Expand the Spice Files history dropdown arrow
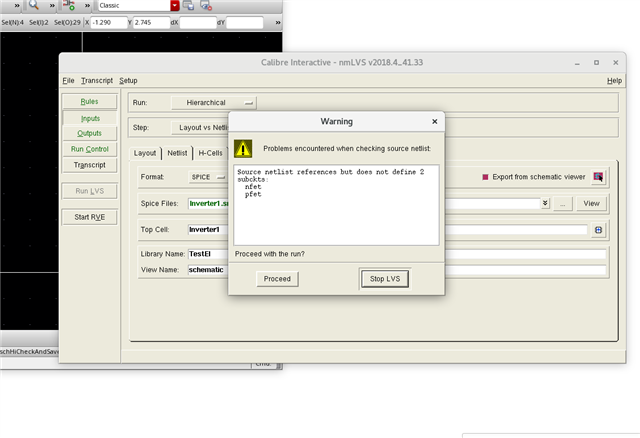This screenshot has width=640, height=438. [x=545, y=203]
